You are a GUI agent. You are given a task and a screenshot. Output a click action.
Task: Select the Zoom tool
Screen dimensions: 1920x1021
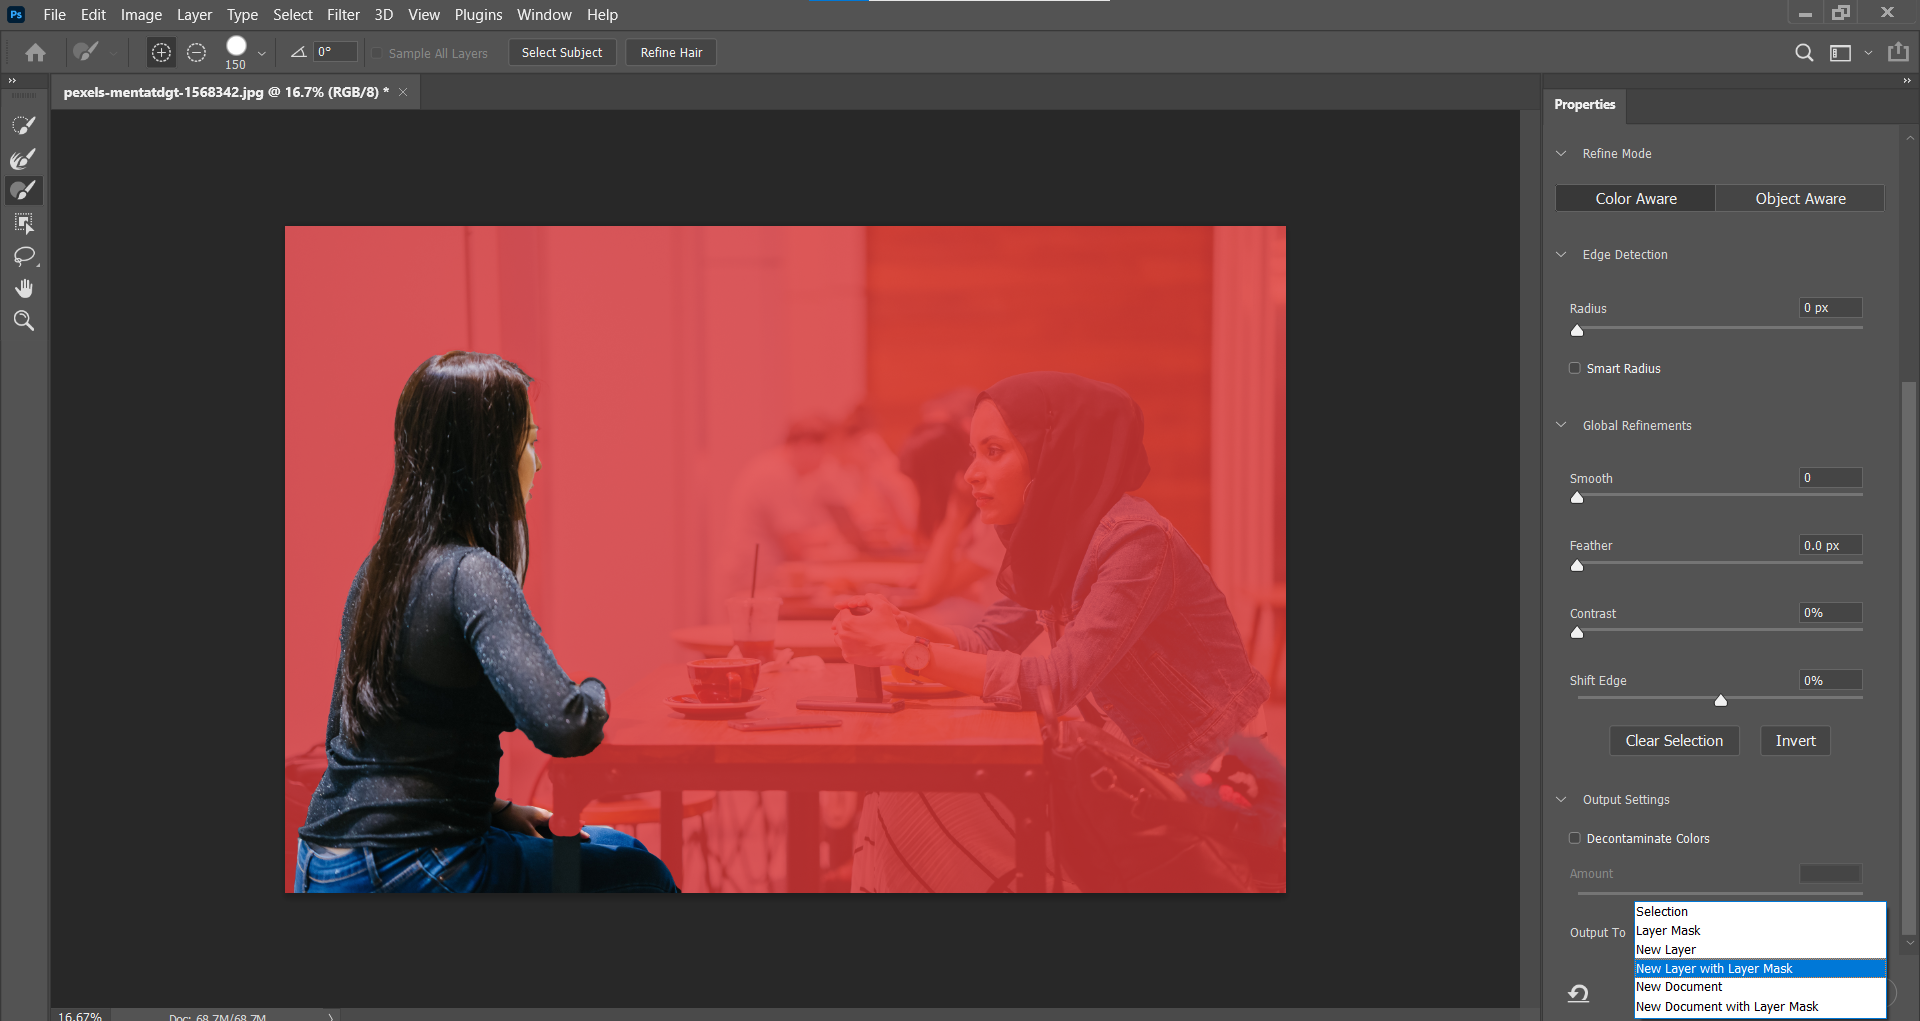(x=23, y=320)
